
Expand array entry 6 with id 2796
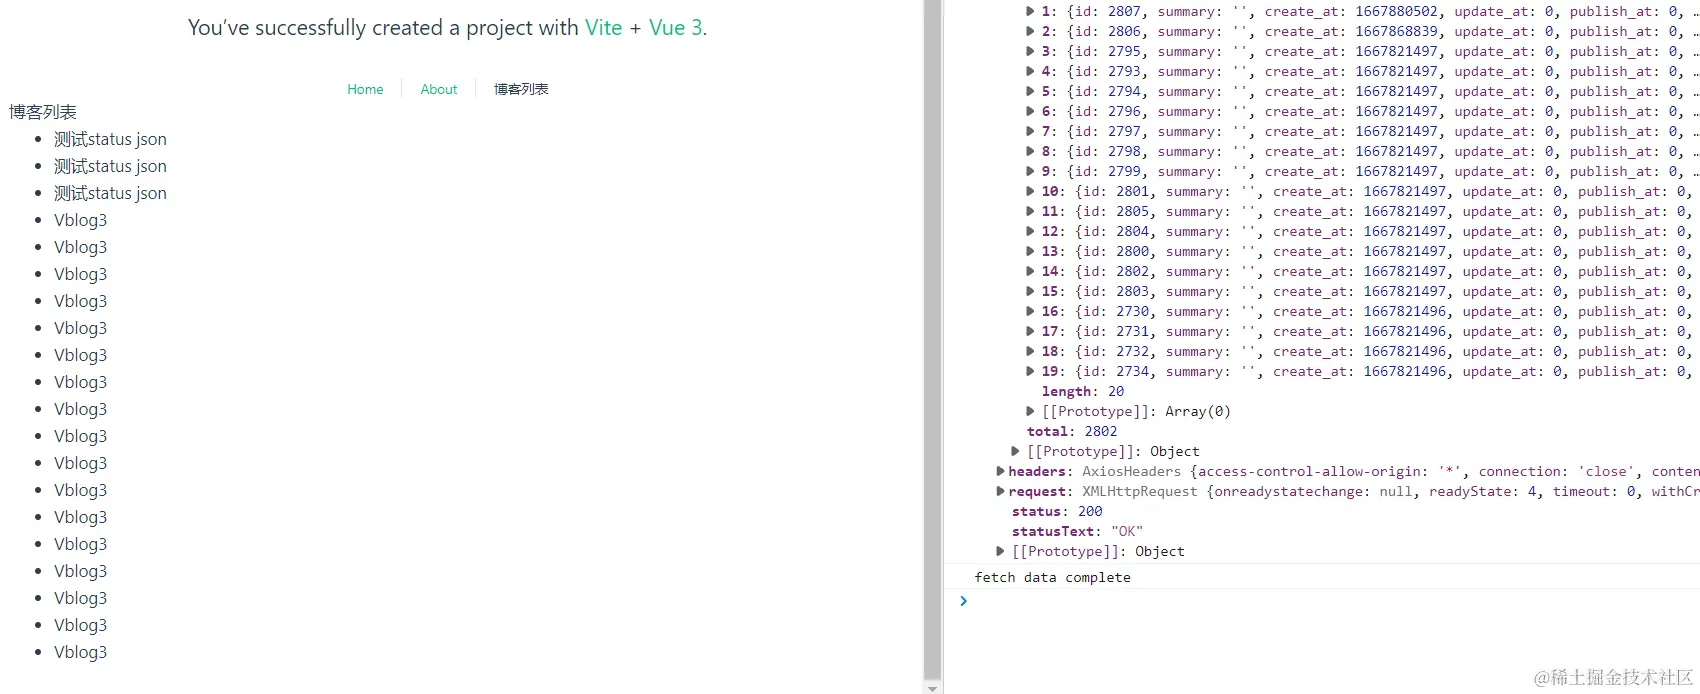click(1031, 111)
